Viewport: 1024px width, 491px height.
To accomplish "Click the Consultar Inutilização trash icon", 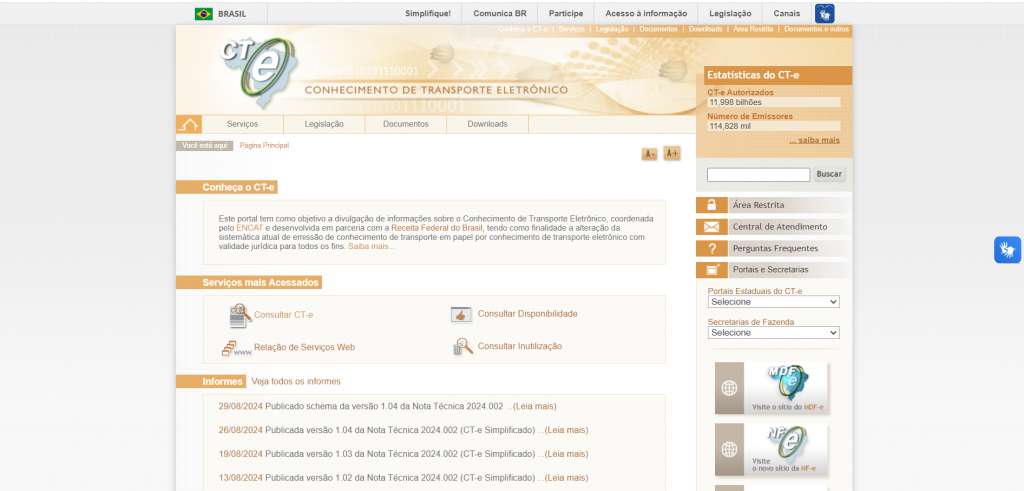I will coord(462,347).
